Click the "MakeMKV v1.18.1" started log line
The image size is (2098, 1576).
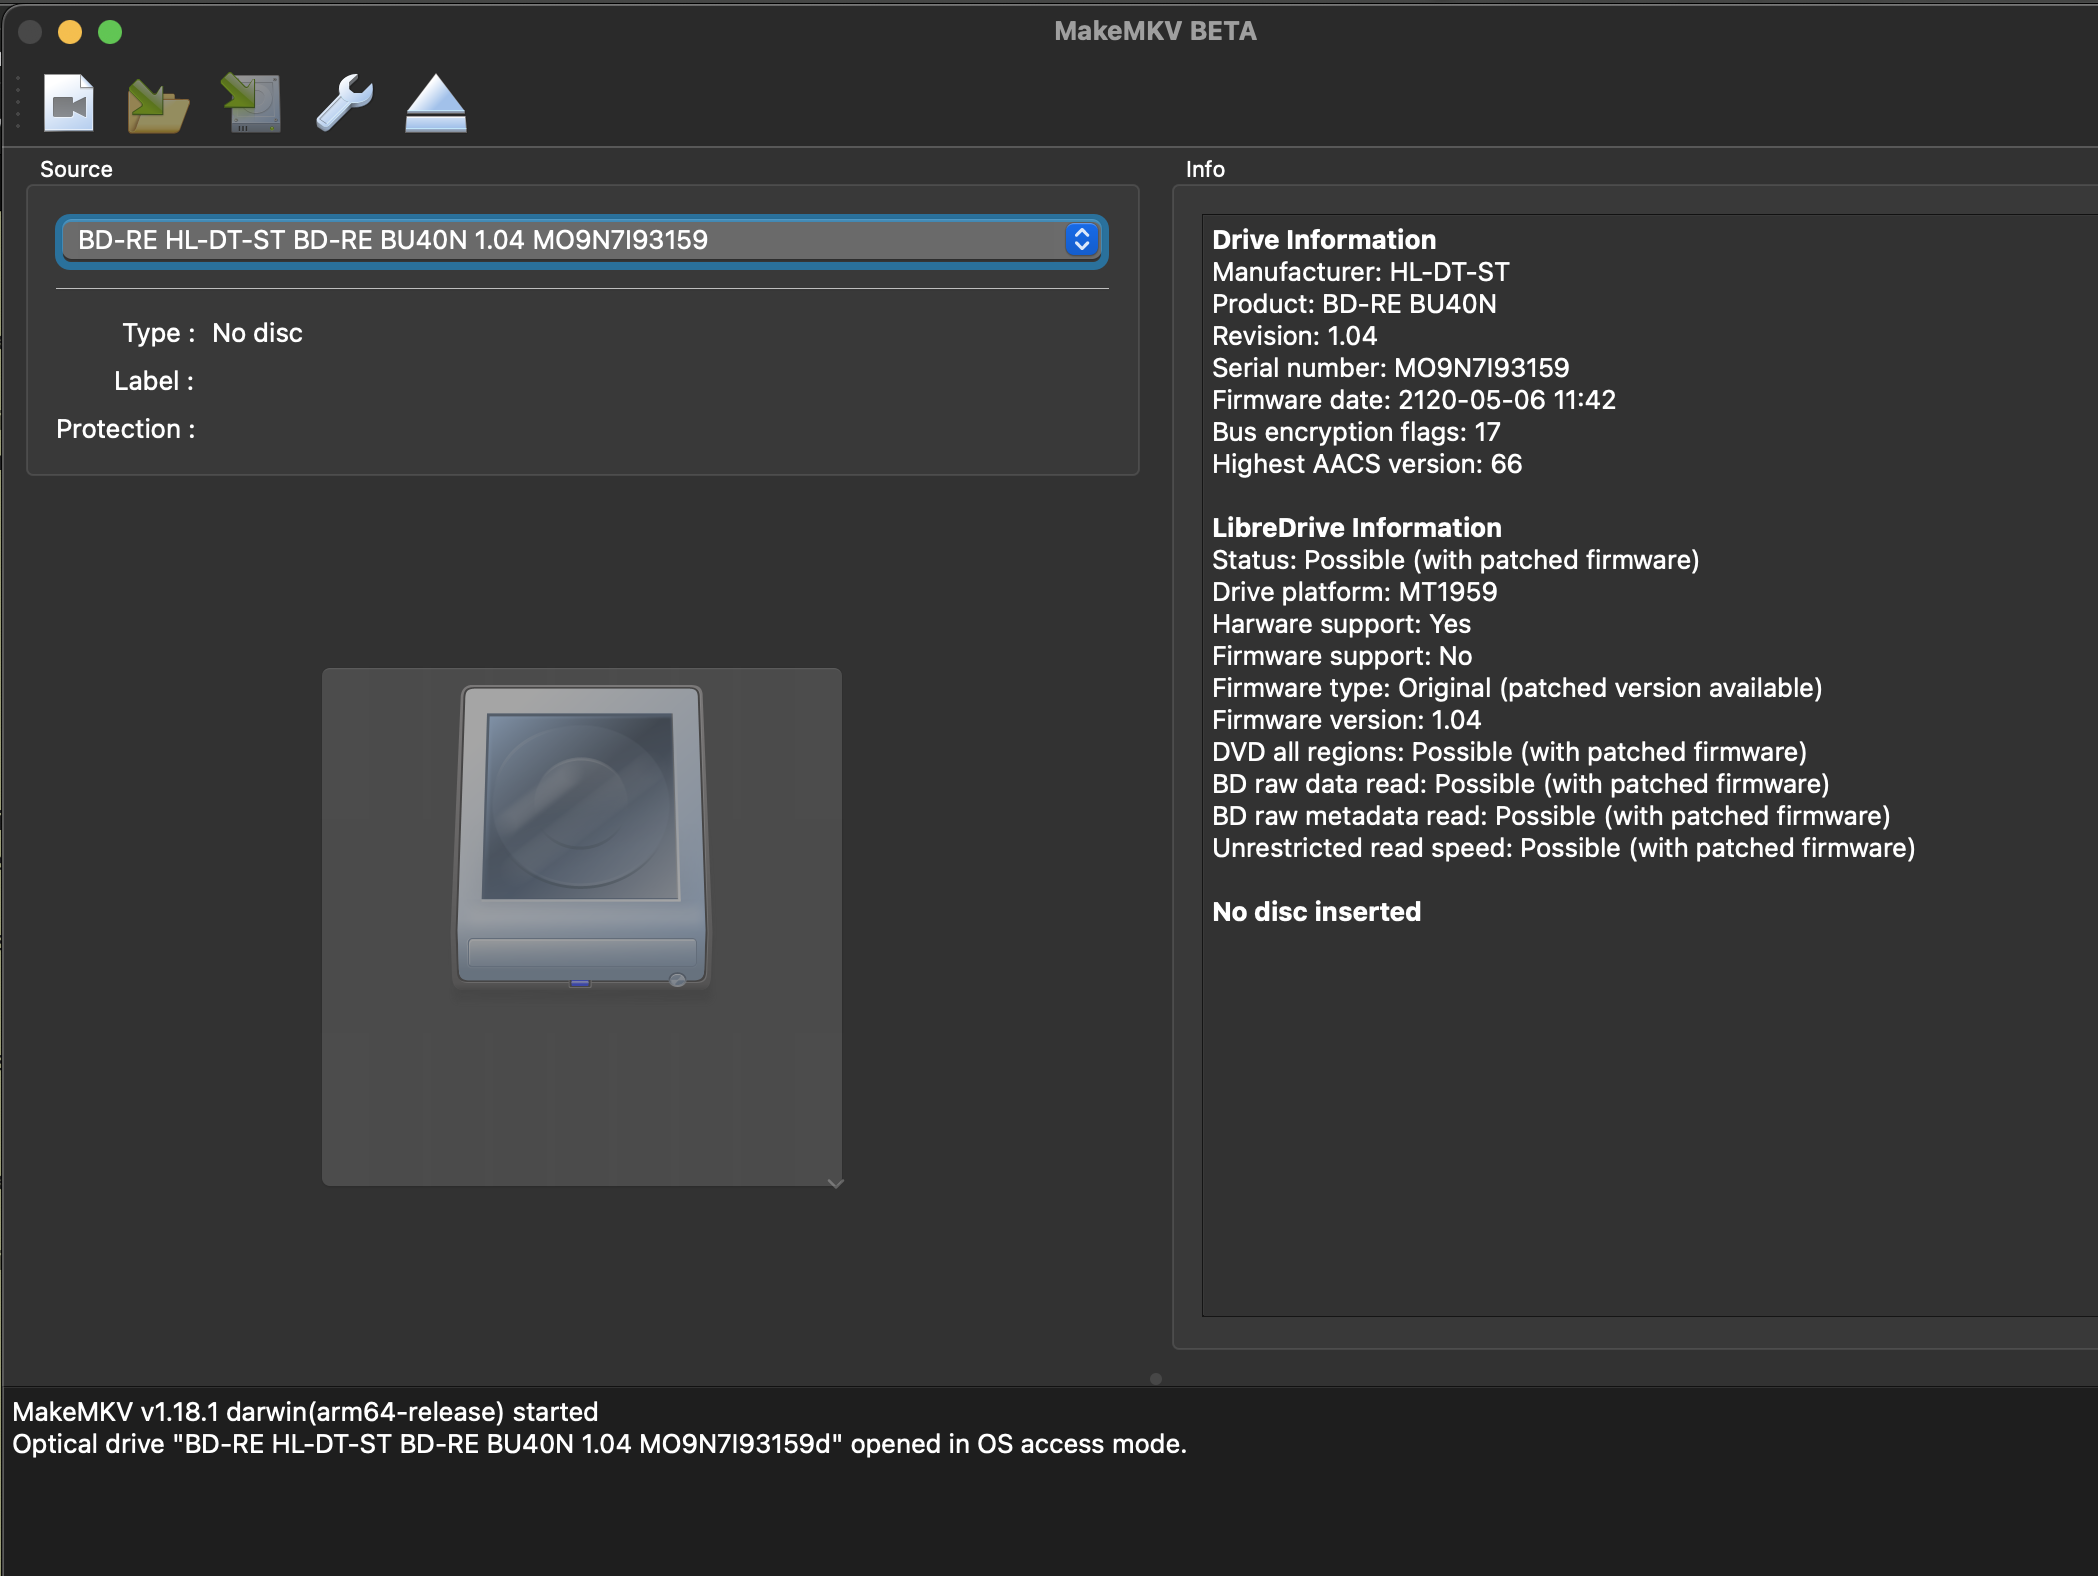point(305,1412)
